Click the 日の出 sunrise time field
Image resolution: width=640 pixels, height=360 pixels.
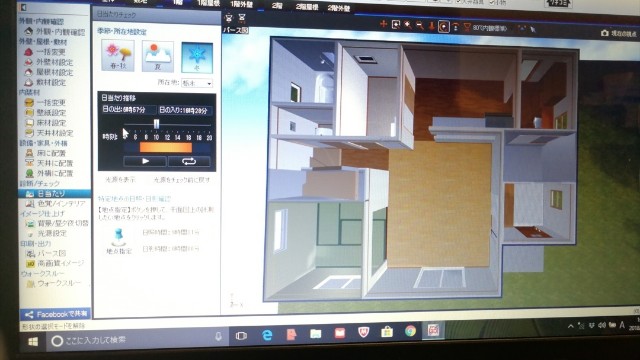tap(129, 109)
